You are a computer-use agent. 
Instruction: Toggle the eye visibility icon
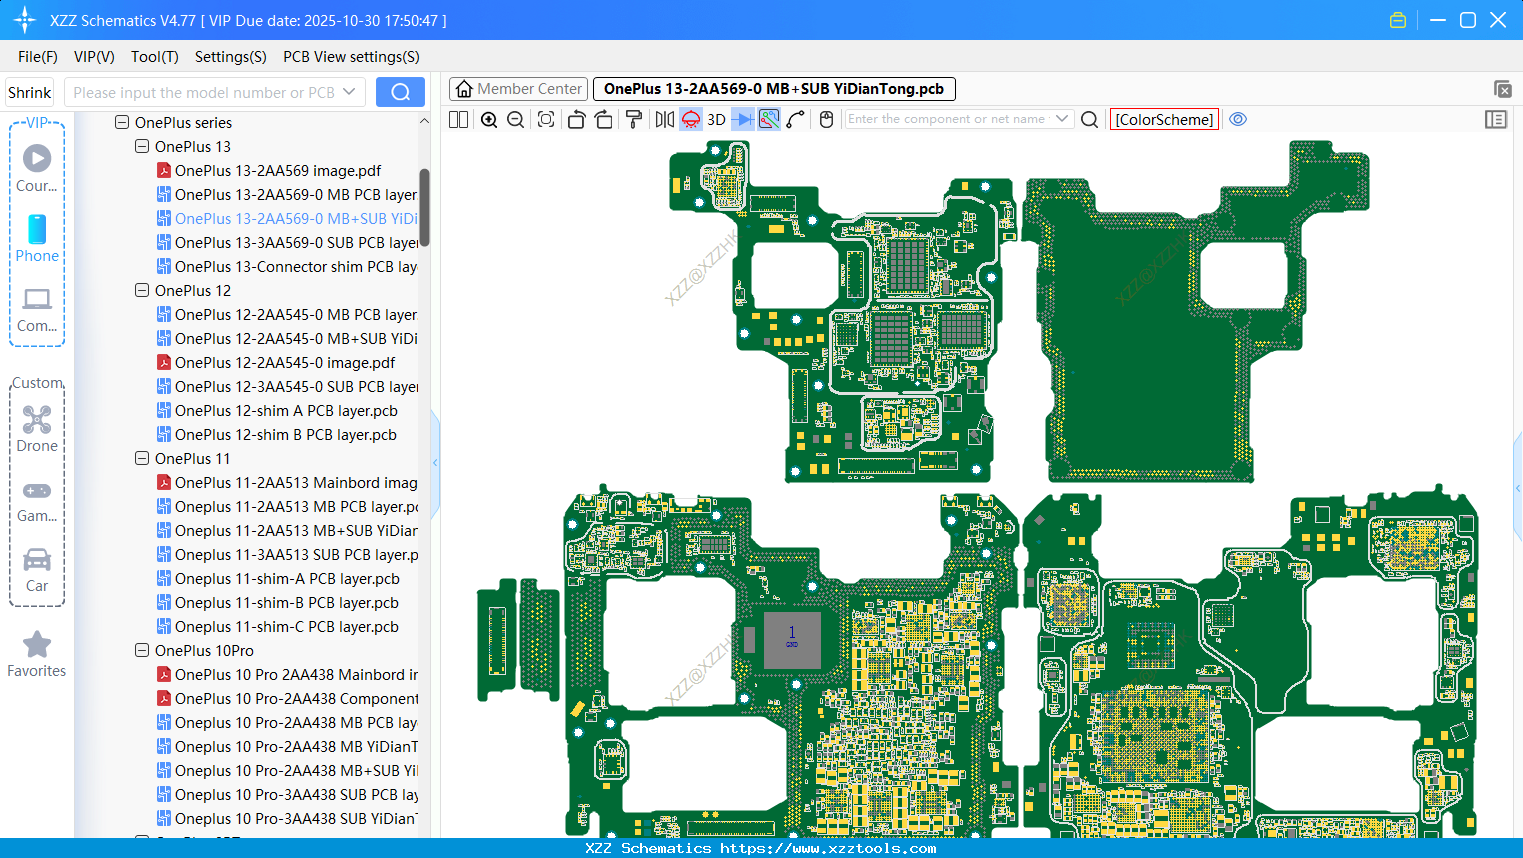click(1238, 119)
